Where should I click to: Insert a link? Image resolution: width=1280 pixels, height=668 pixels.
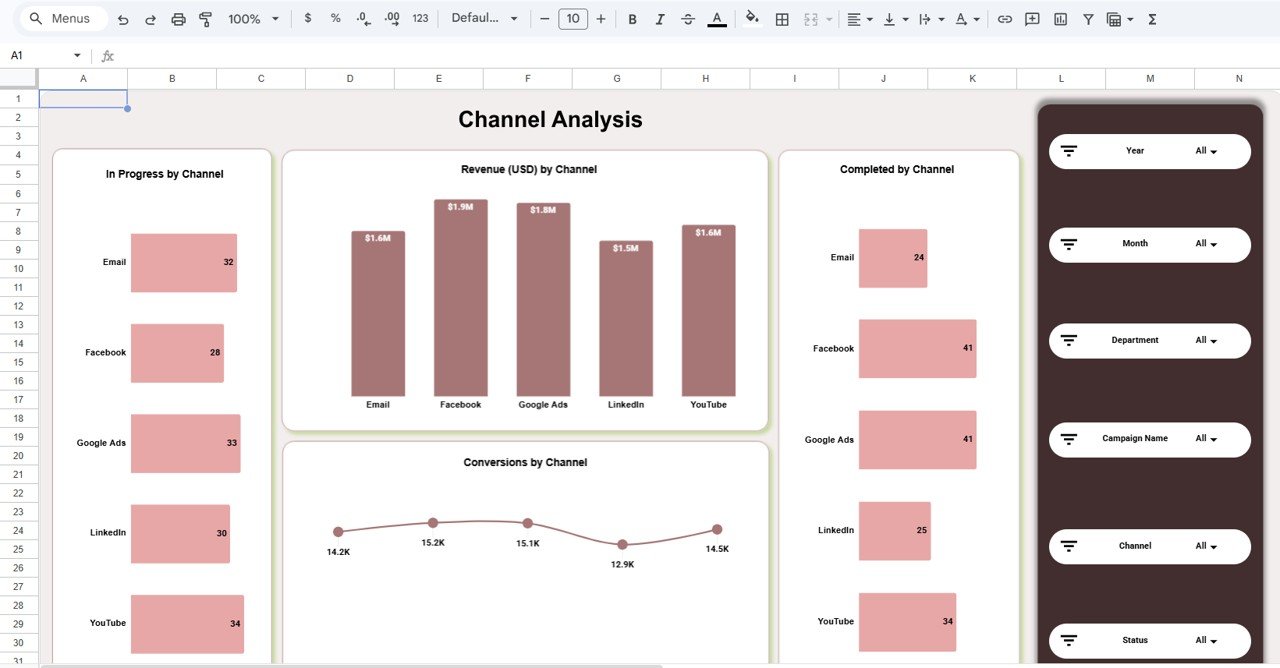coord(1005,18)
